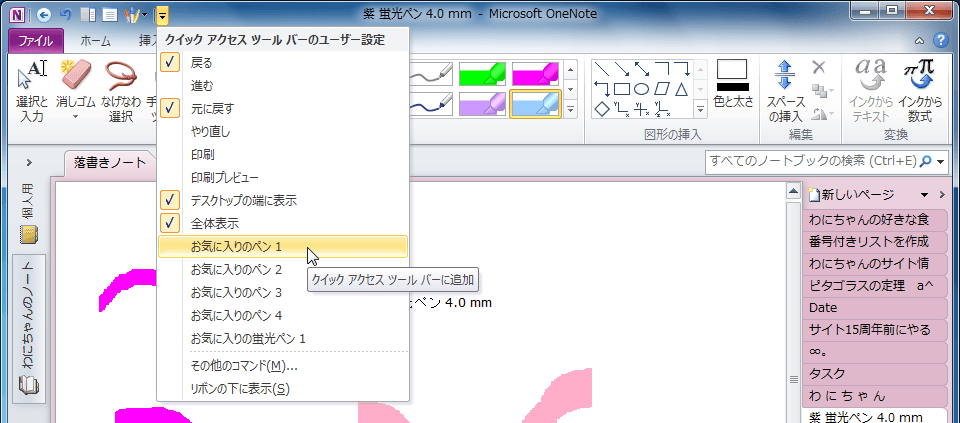
Task: Insert a straight line shape
Action: (602, 70)
